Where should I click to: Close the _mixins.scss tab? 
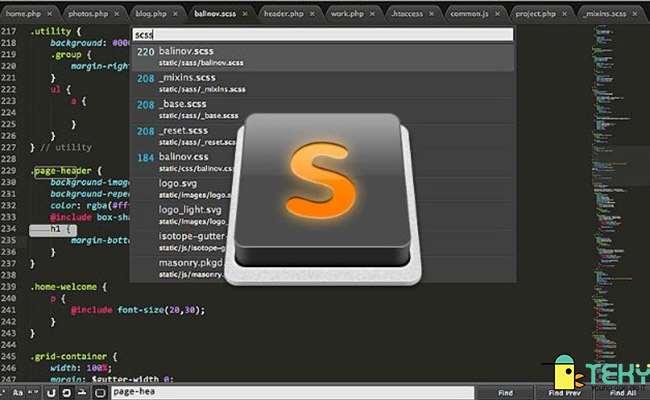pyautogui.click(x=635, y=14)
